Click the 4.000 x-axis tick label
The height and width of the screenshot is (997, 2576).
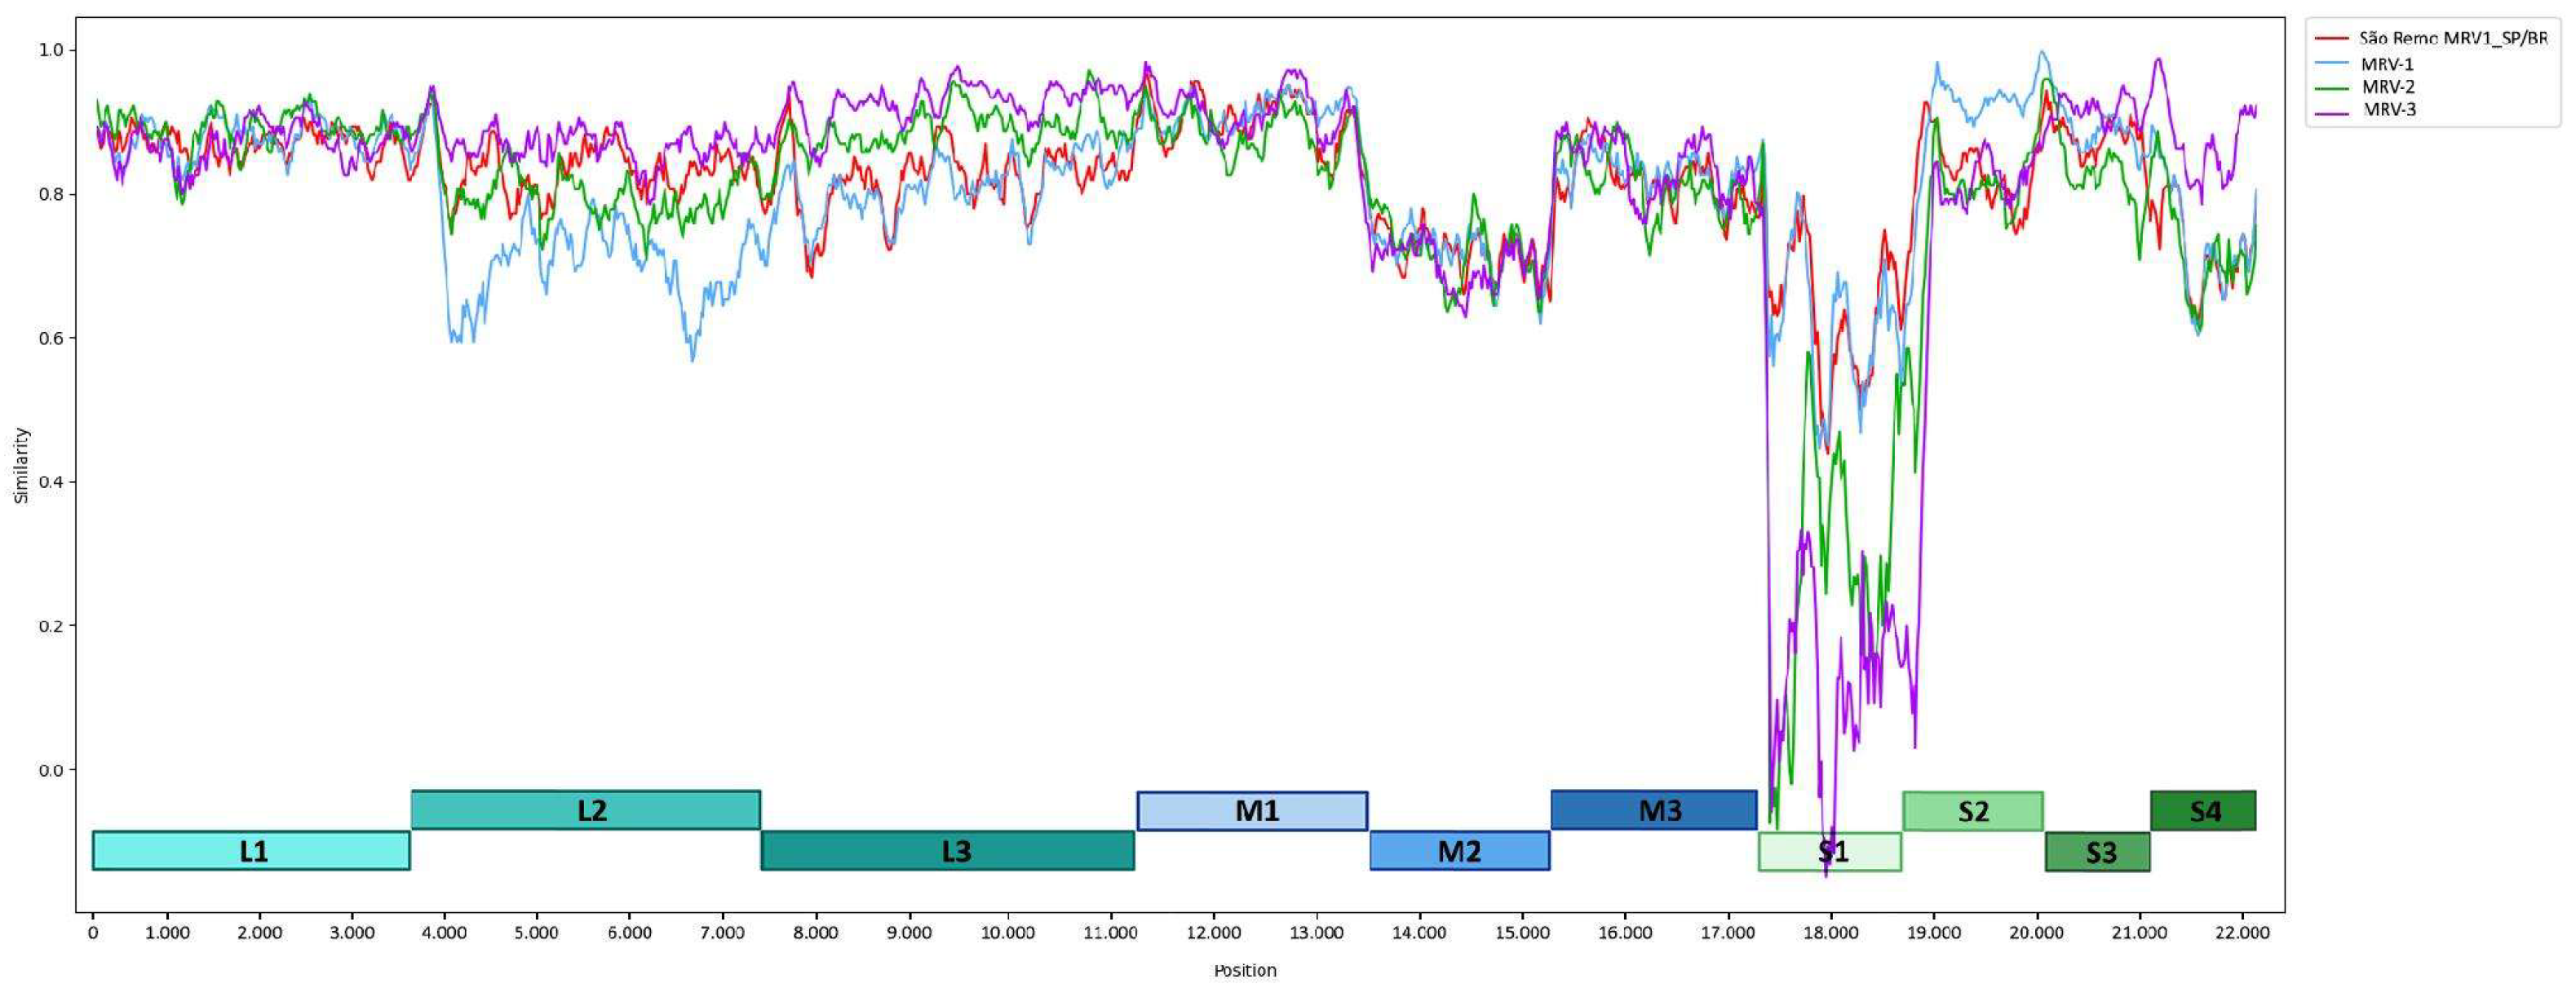pos(444,933)
